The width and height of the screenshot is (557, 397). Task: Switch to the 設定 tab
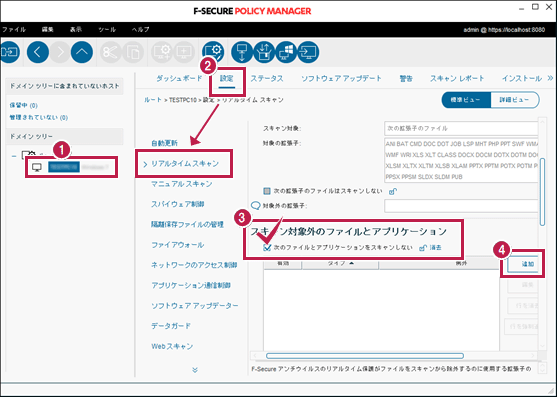tap(227, 78)
